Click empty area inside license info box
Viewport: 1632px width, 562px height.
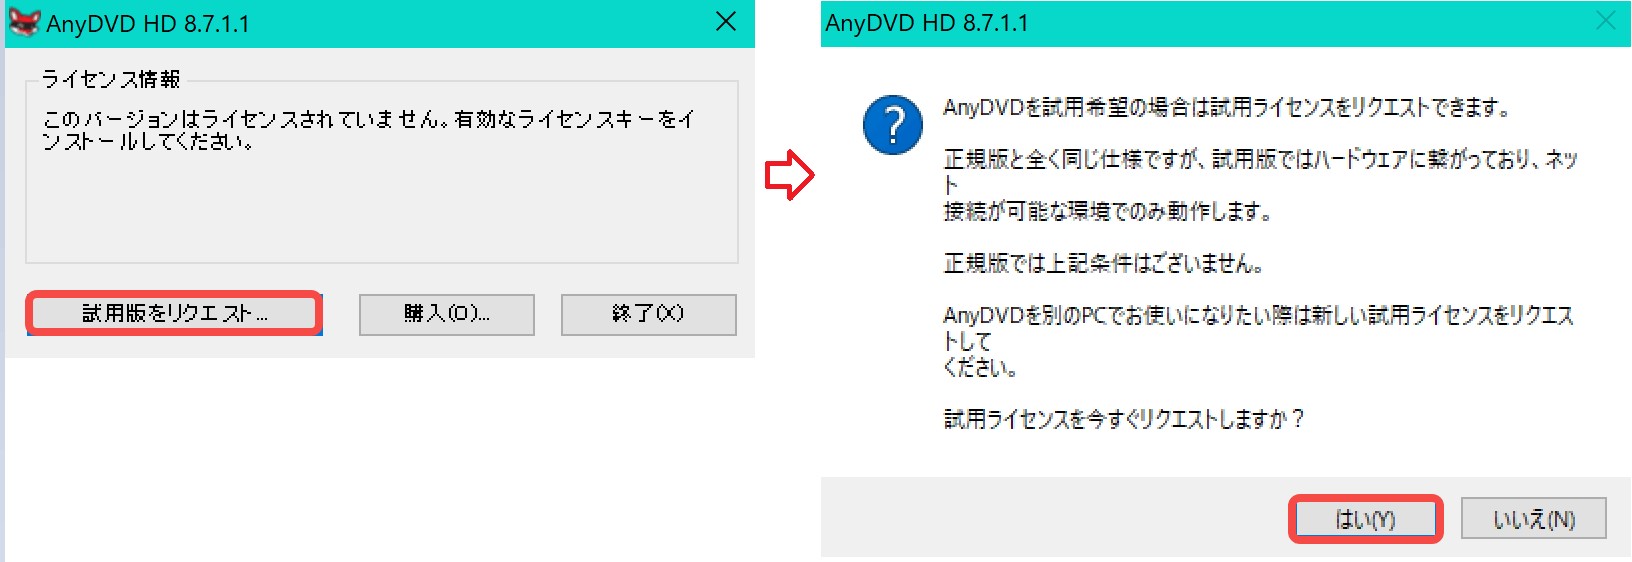tap(380, 210)
